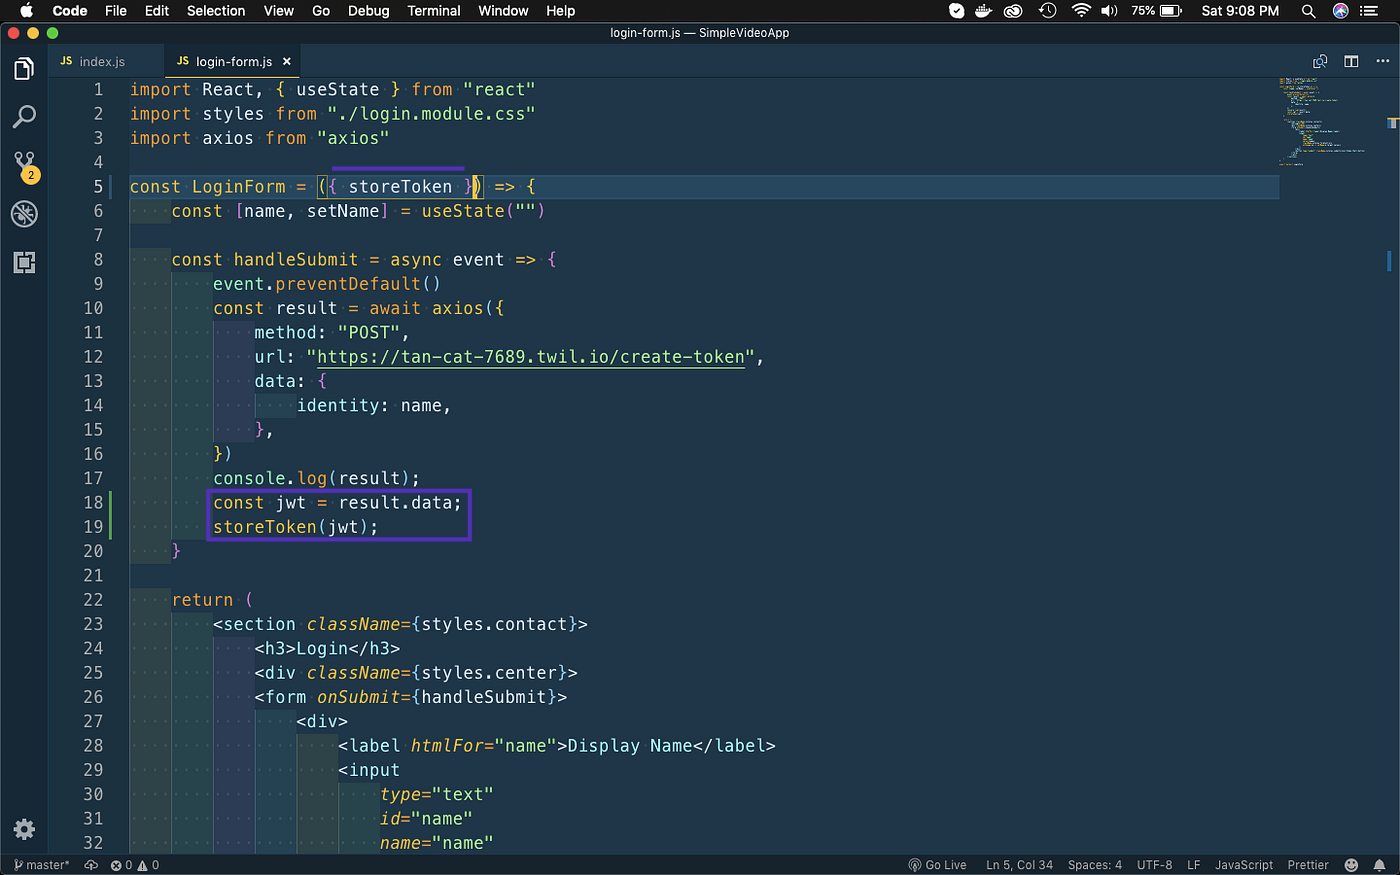Open the File menu
The width and height of the screenshot is (1400, 875).
tap(116, 11)
